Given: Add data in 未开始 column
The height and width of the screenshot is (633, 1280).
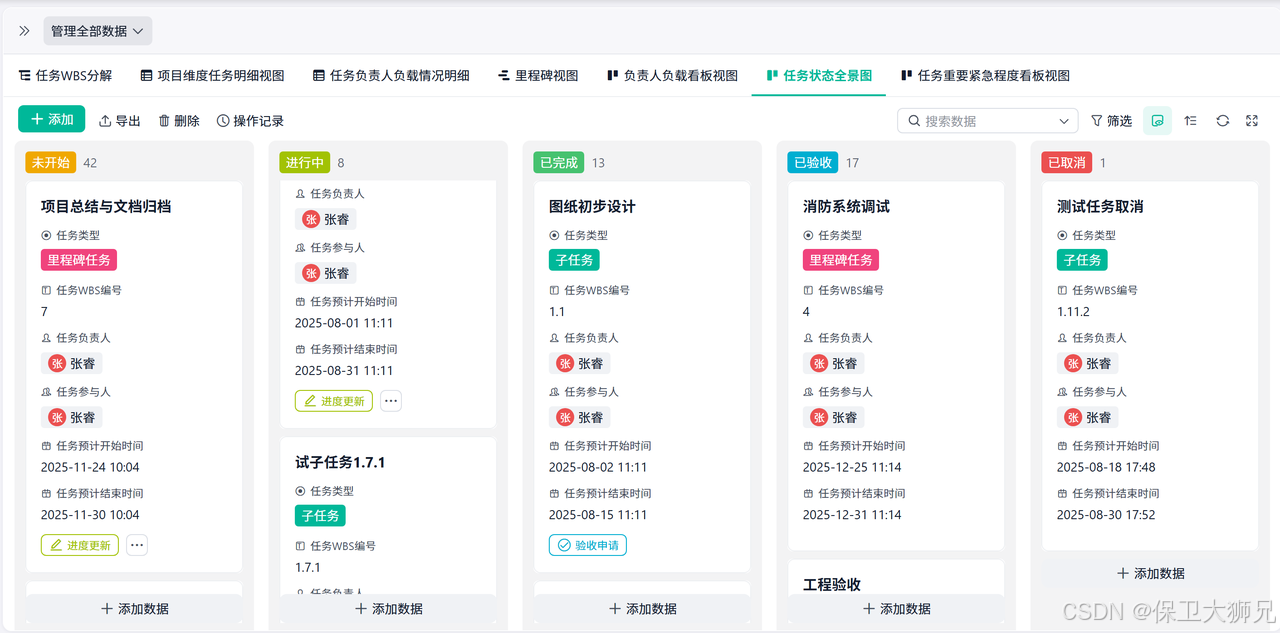Looking at the screenshot, I should (135, 608).
